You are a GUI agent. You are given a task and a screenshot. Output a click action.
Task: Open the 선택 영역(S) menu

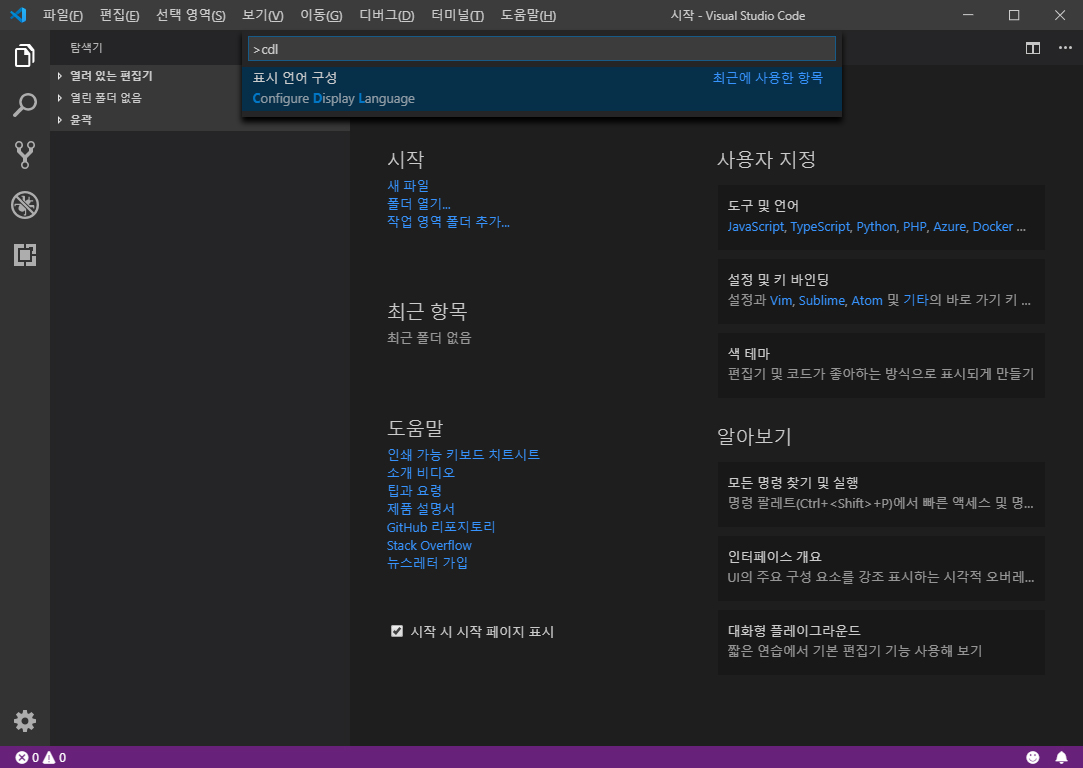(x=191, y=15)
